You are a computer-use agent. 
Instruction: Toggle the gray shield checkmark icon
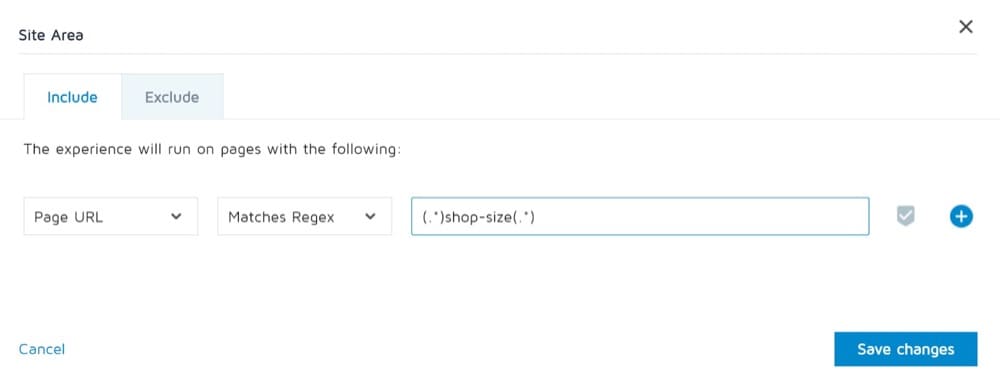point(905,216)
